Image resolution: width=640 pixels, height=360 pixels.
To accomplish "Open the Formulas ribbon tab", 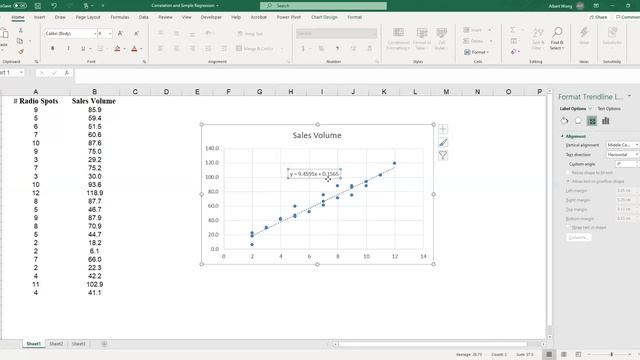I will click(120, 17).
